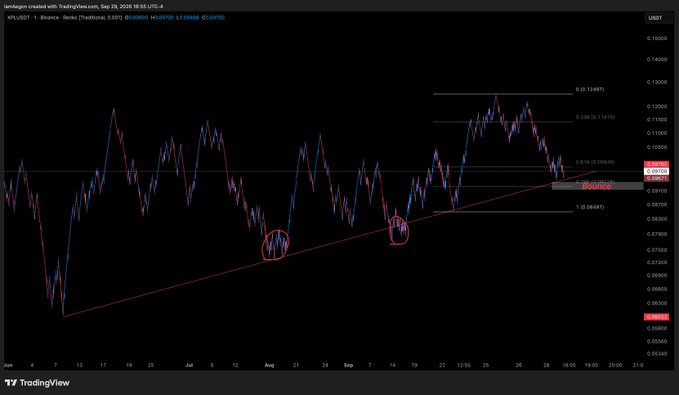Click the 17 date label on time axis
Viewport: 679px width, 395px height.
coord(103,366)
